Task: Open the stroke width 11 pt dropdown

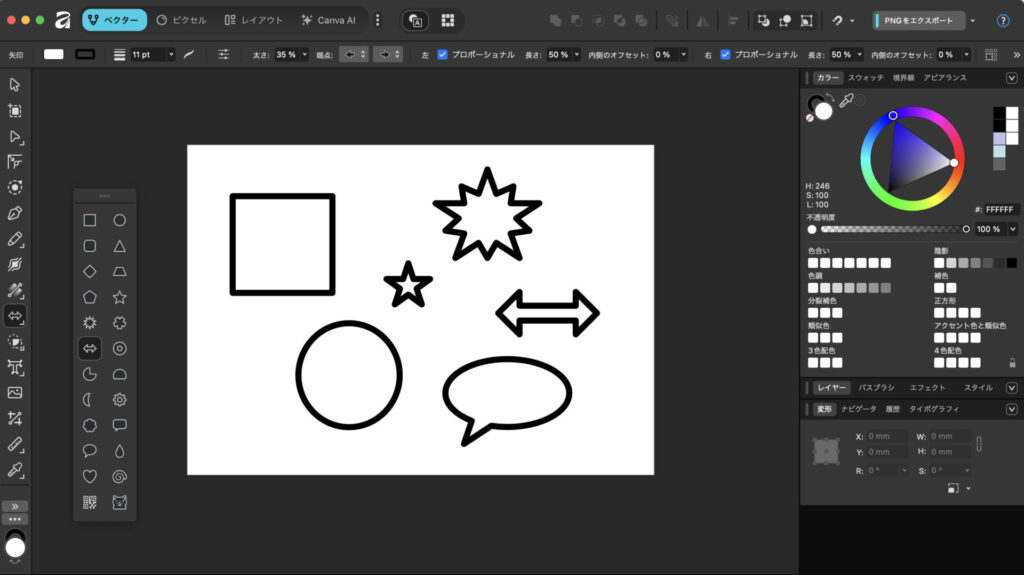Action: [x=171, y=54]
